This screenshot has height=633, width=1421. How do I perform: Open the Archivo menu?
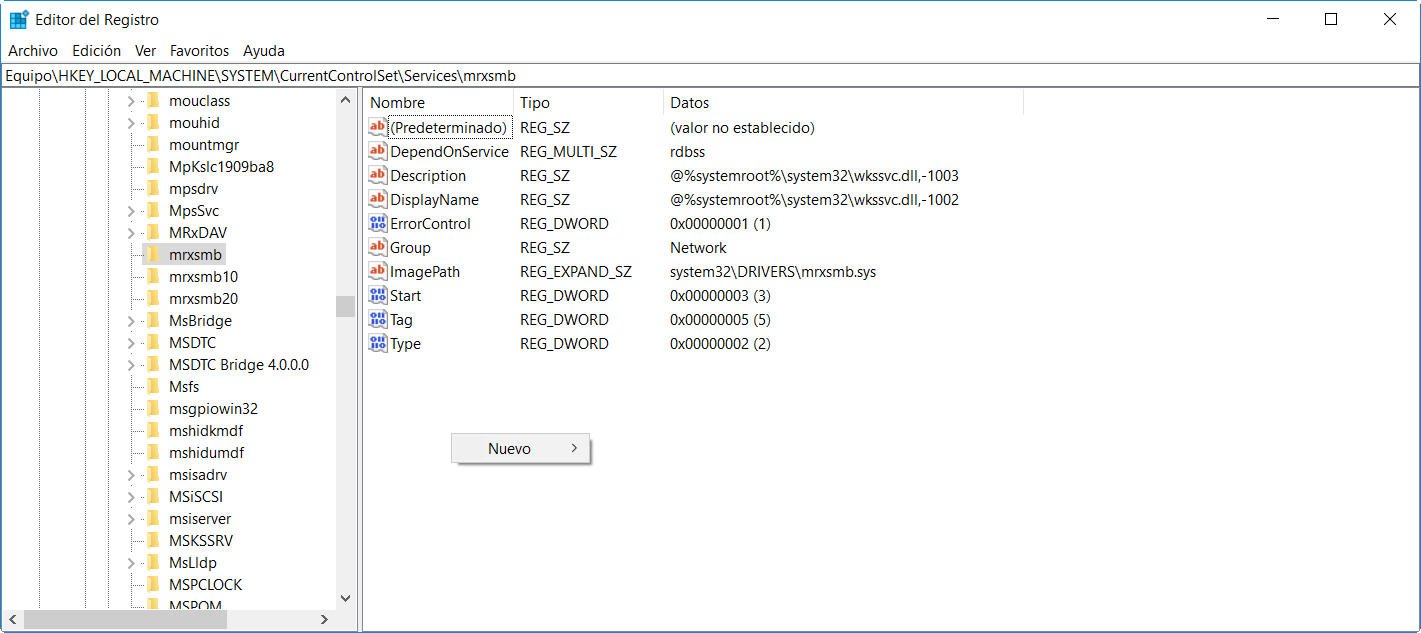[x=33, y=51]
